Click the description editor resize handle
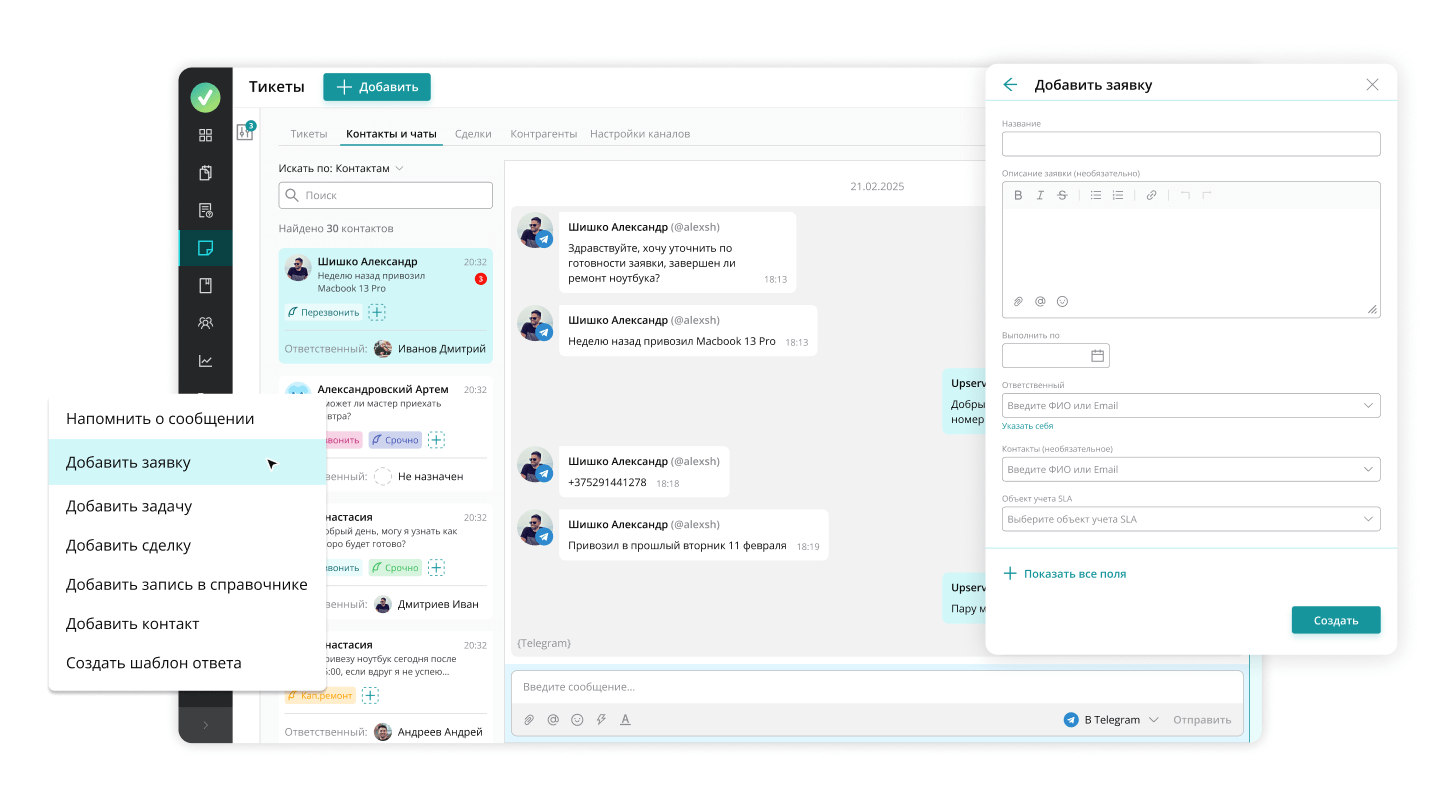This screenshot has height=810, width=1440. [1372, 310]
